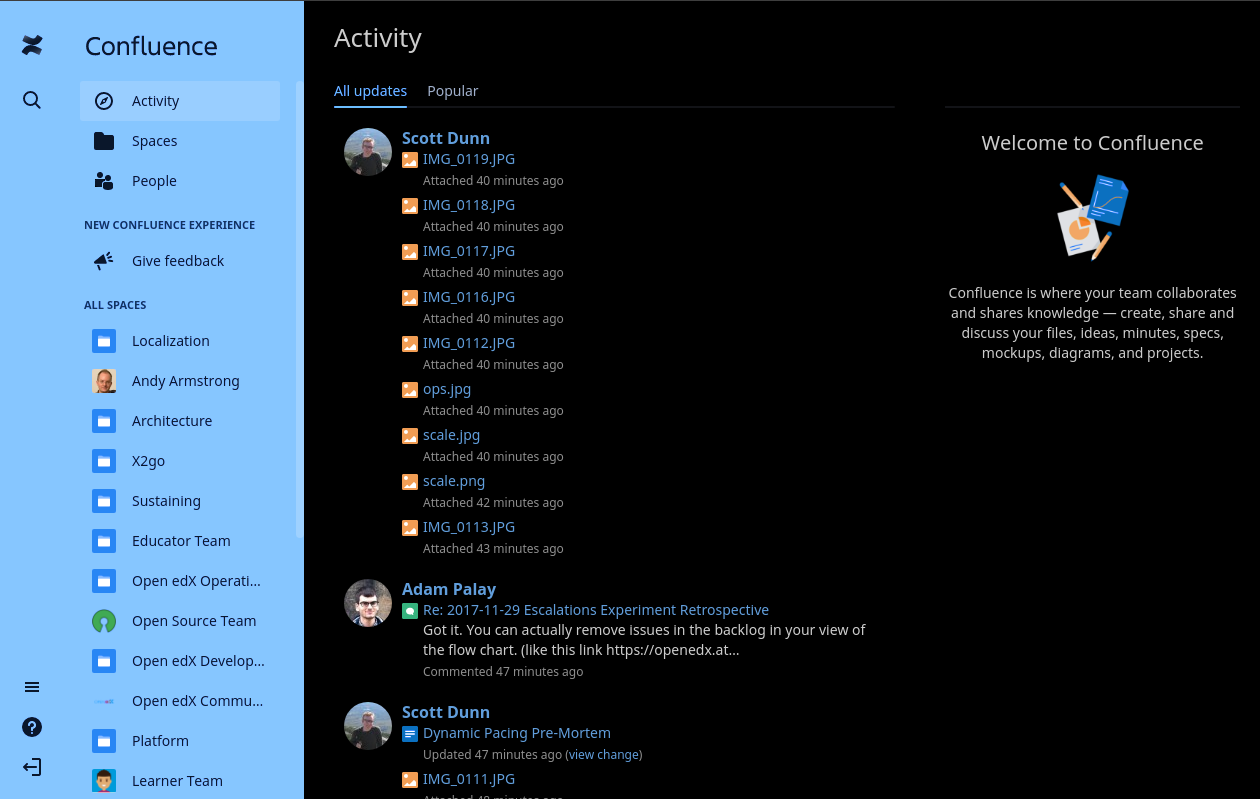Open the scale.jpg attachment
Screen dimensions: 1260x799
tap(451, 435)
